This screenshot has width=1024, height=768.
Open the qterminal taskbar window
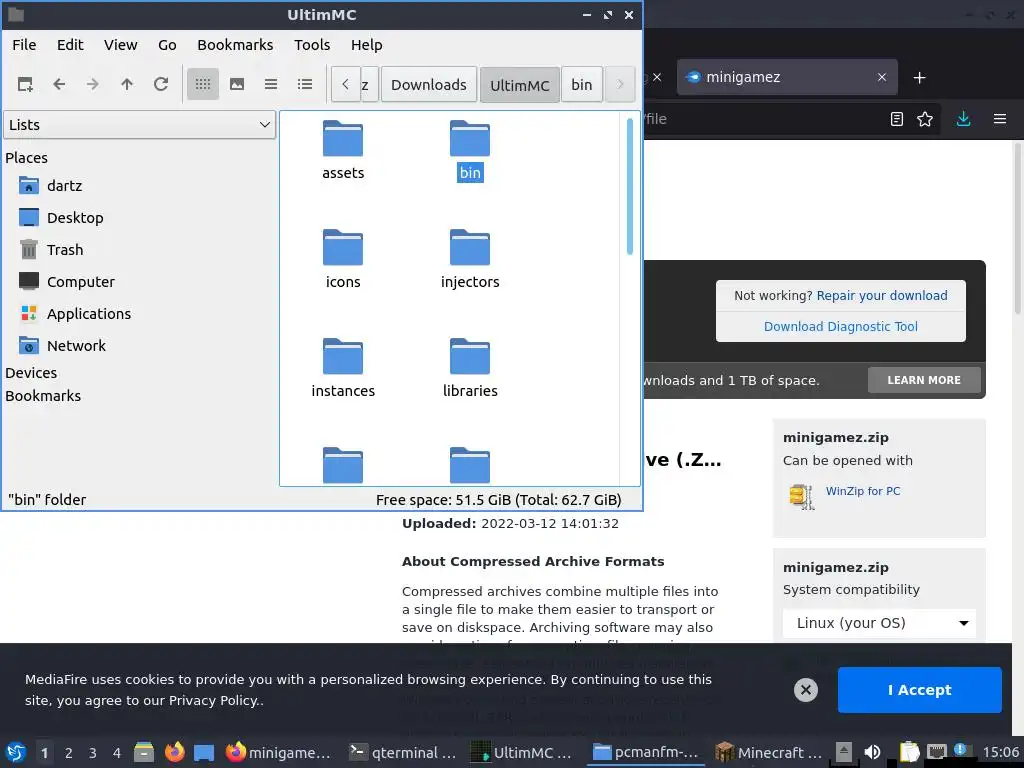pos(402,752)
